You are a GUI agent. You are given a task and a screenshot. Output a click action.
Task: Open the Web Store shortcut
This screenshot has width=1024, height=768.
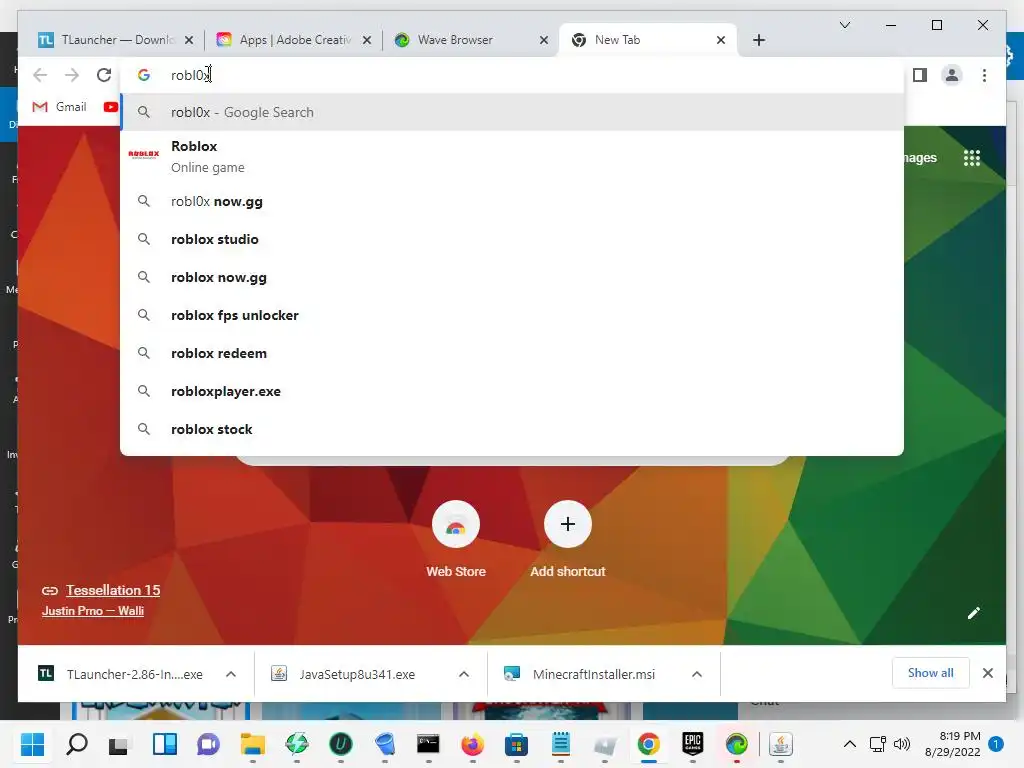(x=456, y=539)
